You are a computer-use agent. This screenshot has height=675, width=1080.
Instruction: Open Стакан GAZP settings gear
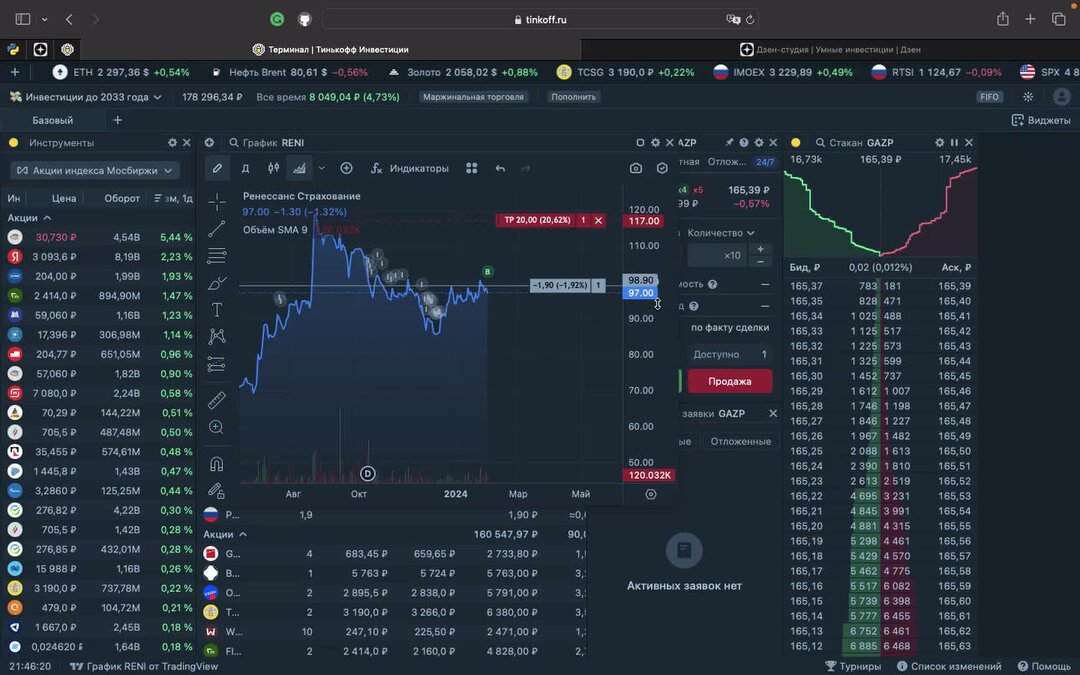[x=939, y=143]
